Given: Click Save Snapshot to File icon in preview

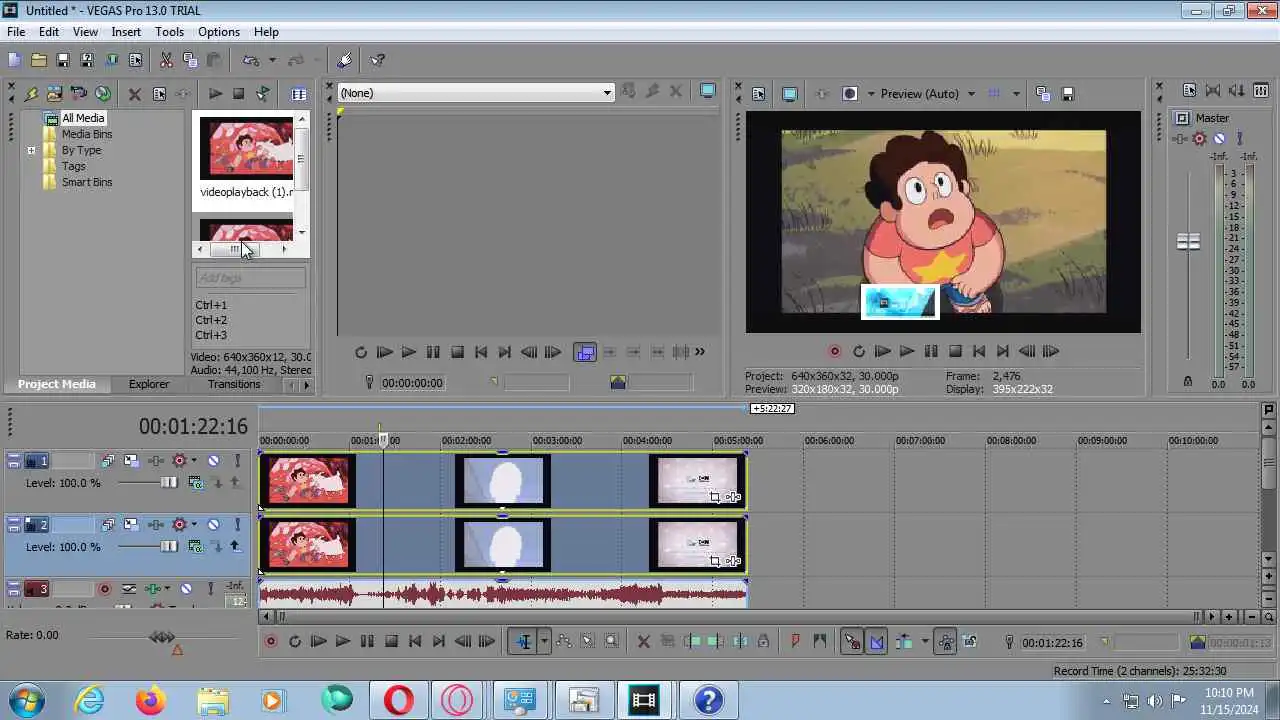Looking at the screenshot, I should 1067,94.
